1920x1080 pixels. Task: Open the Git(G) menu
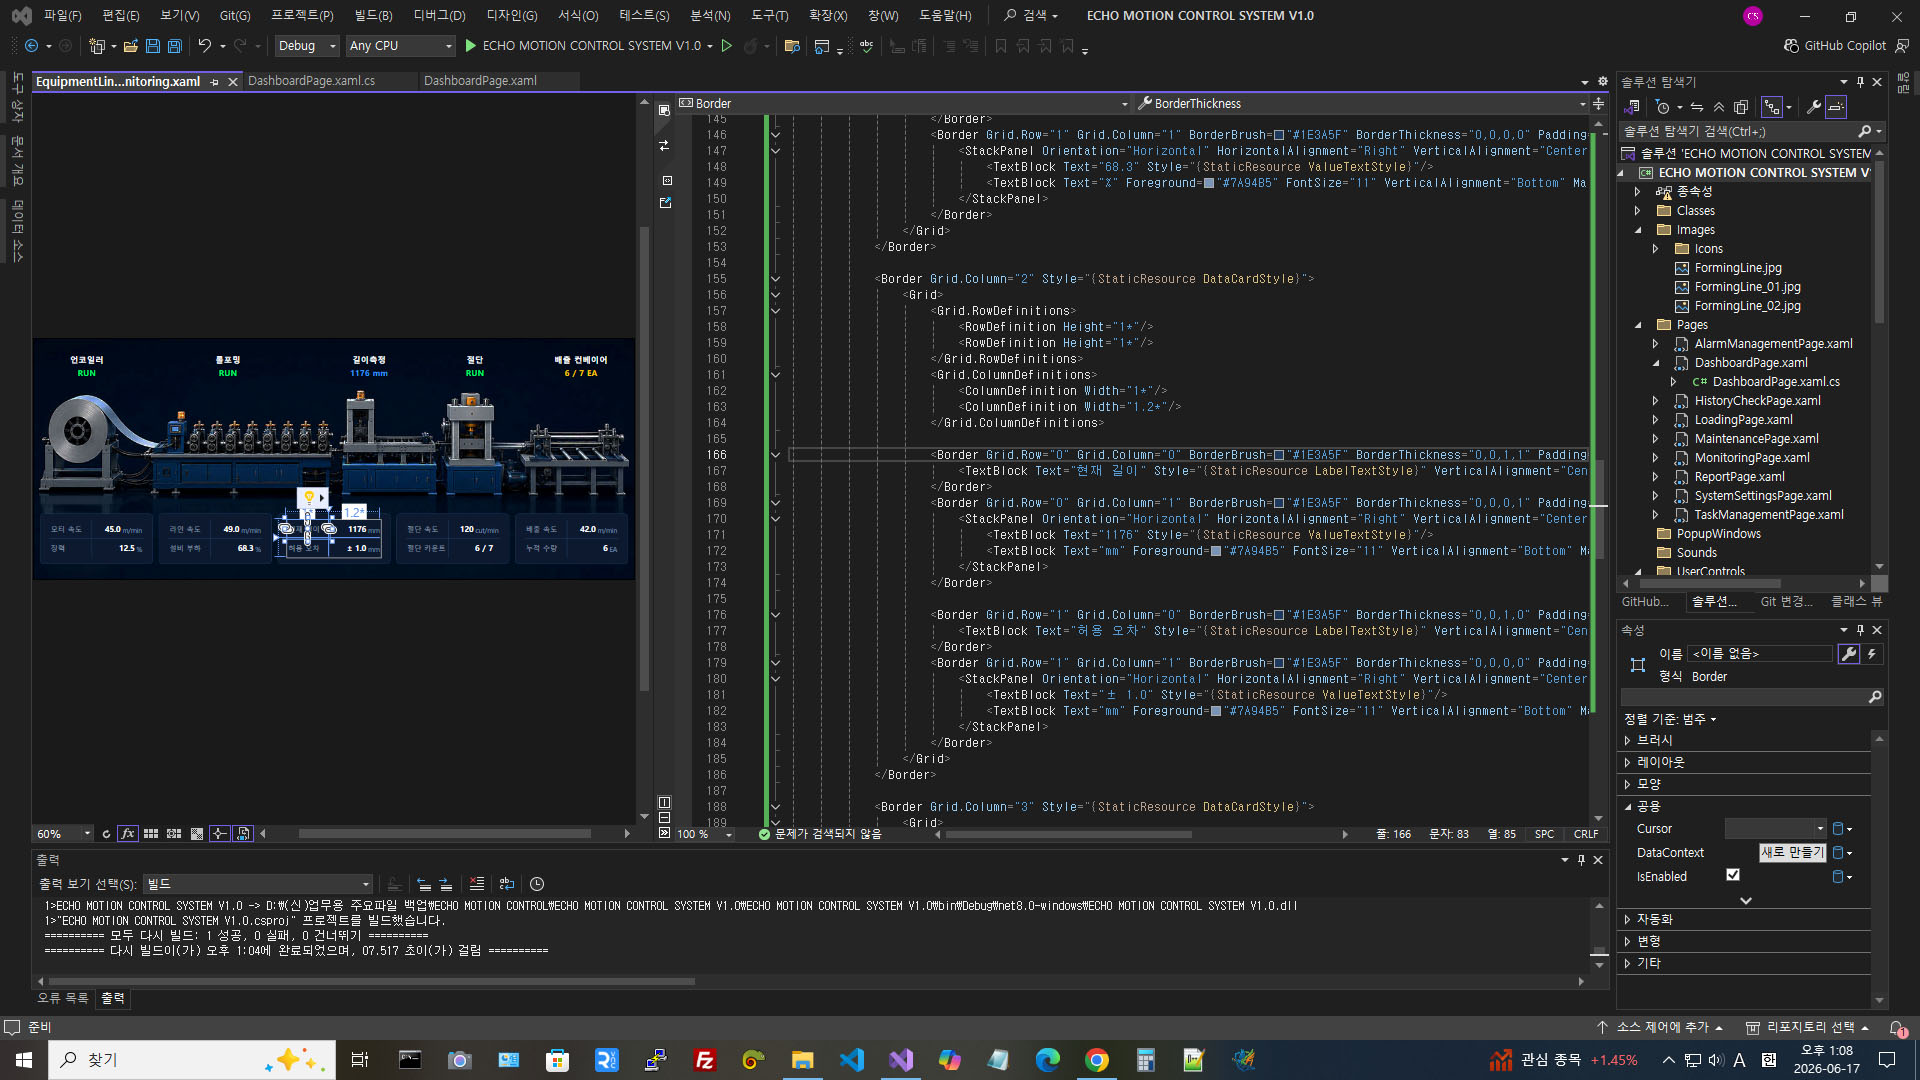click(x=235, y=16)
